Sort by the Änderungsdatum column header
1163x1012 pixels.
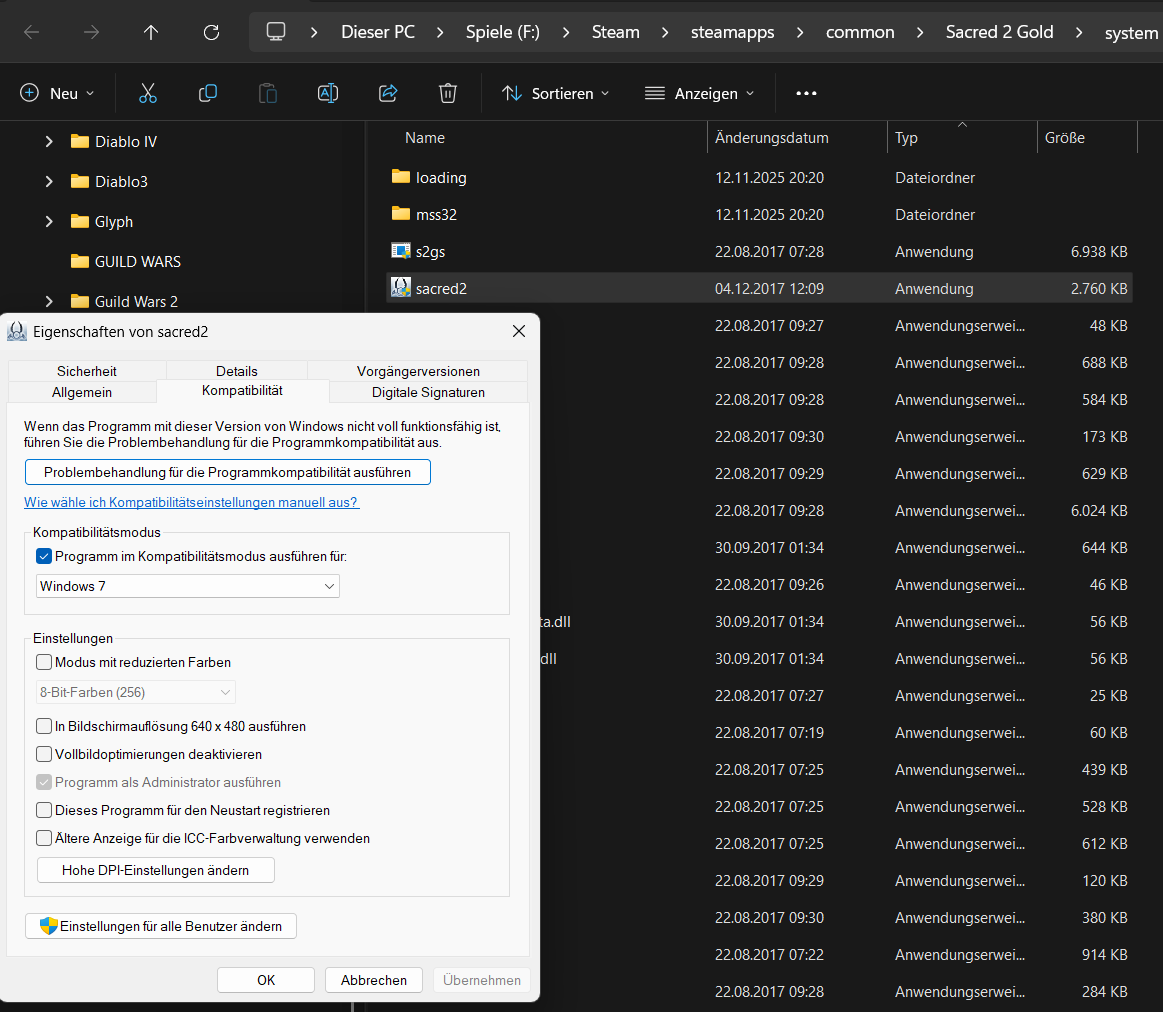pyautogui.click(x=771, y=137)
